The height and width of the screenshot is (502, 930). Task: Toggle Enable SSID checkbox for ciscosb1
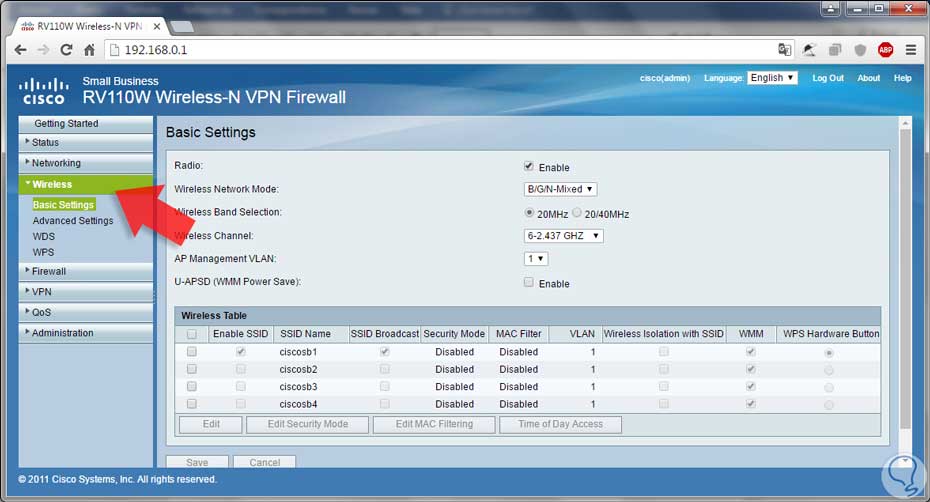240,352
